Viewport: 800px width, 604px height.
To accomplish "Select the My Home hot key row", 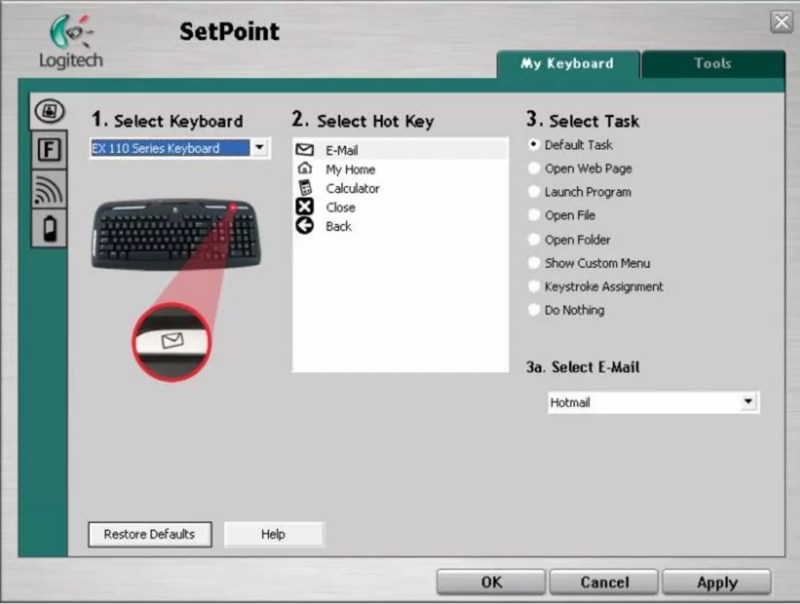I will pos(401,169).
